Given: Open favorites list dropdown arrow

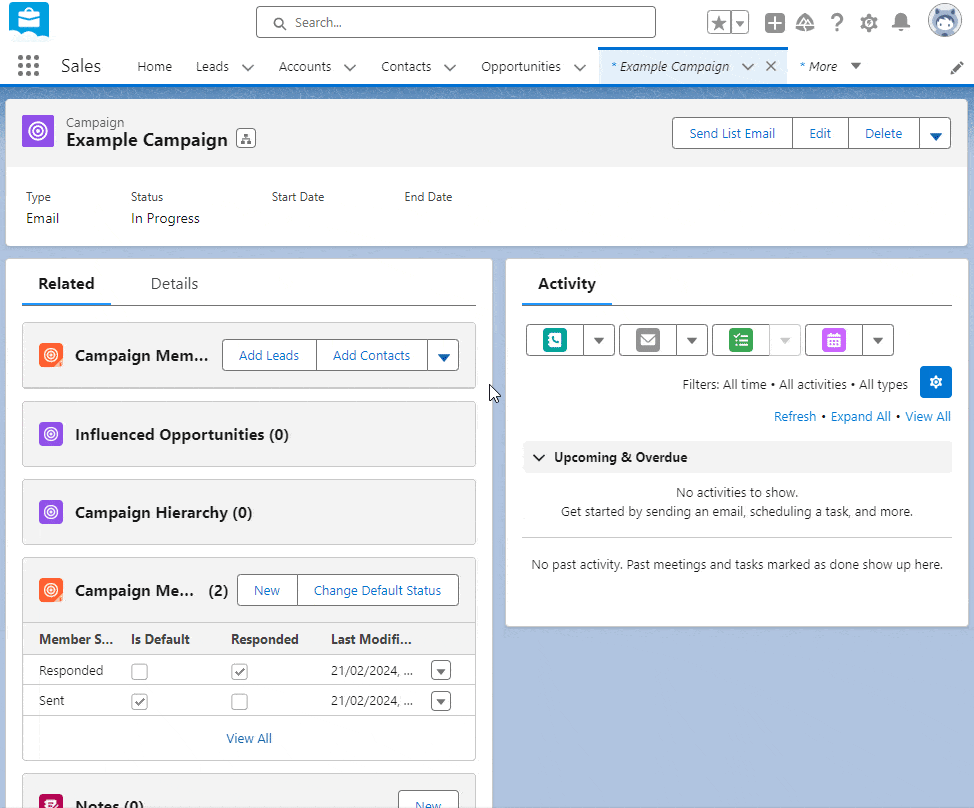Looking at the screenshot, I should pyautogui.click(x=740, y=23).
